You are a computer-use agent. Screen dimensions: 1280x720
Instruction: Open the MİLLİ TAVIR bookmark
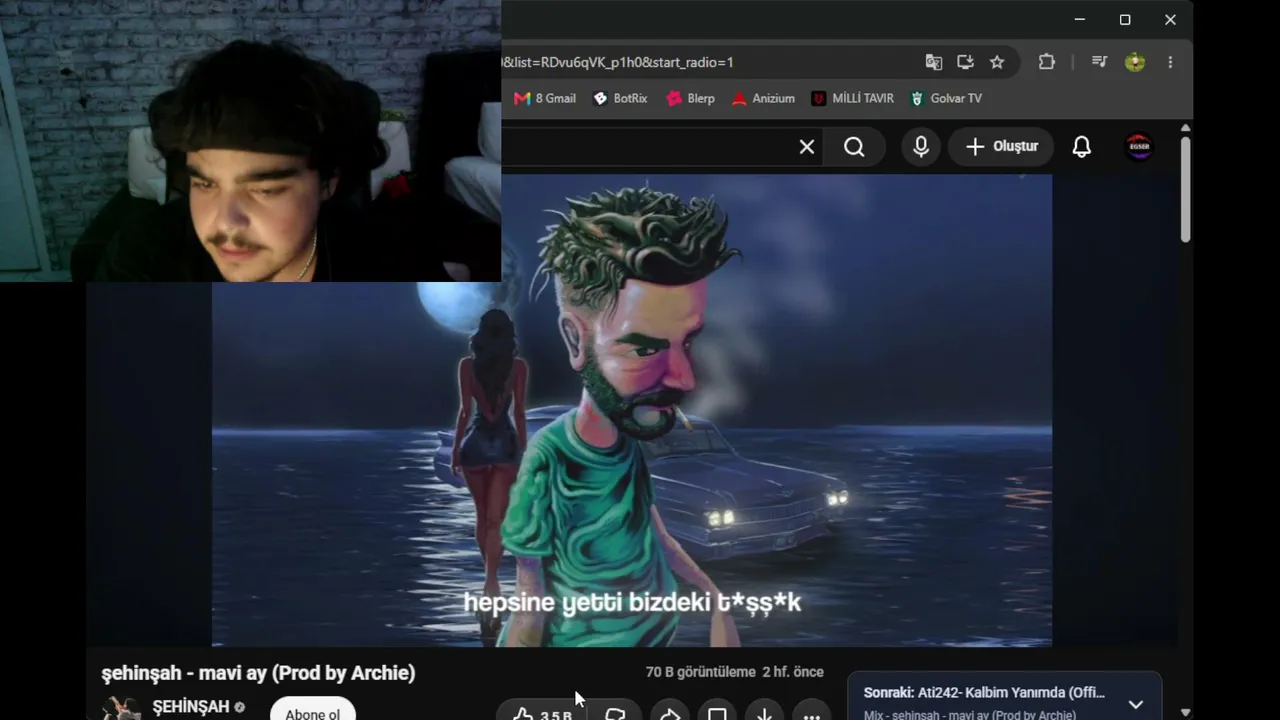pos(852,98)
